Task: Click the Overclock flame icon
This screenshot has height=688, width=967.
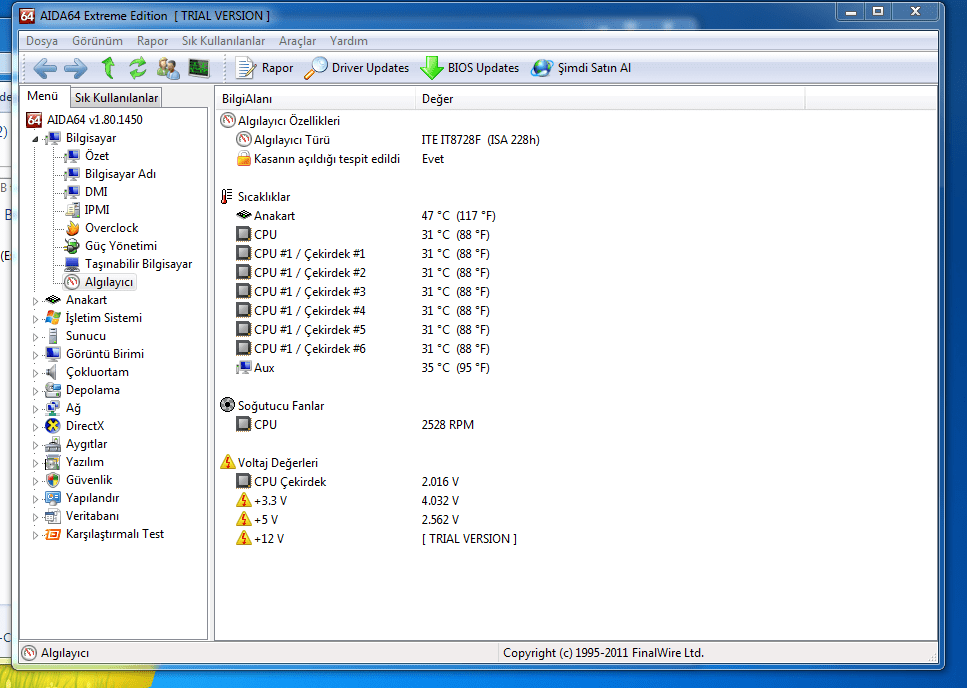Action: pyautogui.click(x=72, y=227)
